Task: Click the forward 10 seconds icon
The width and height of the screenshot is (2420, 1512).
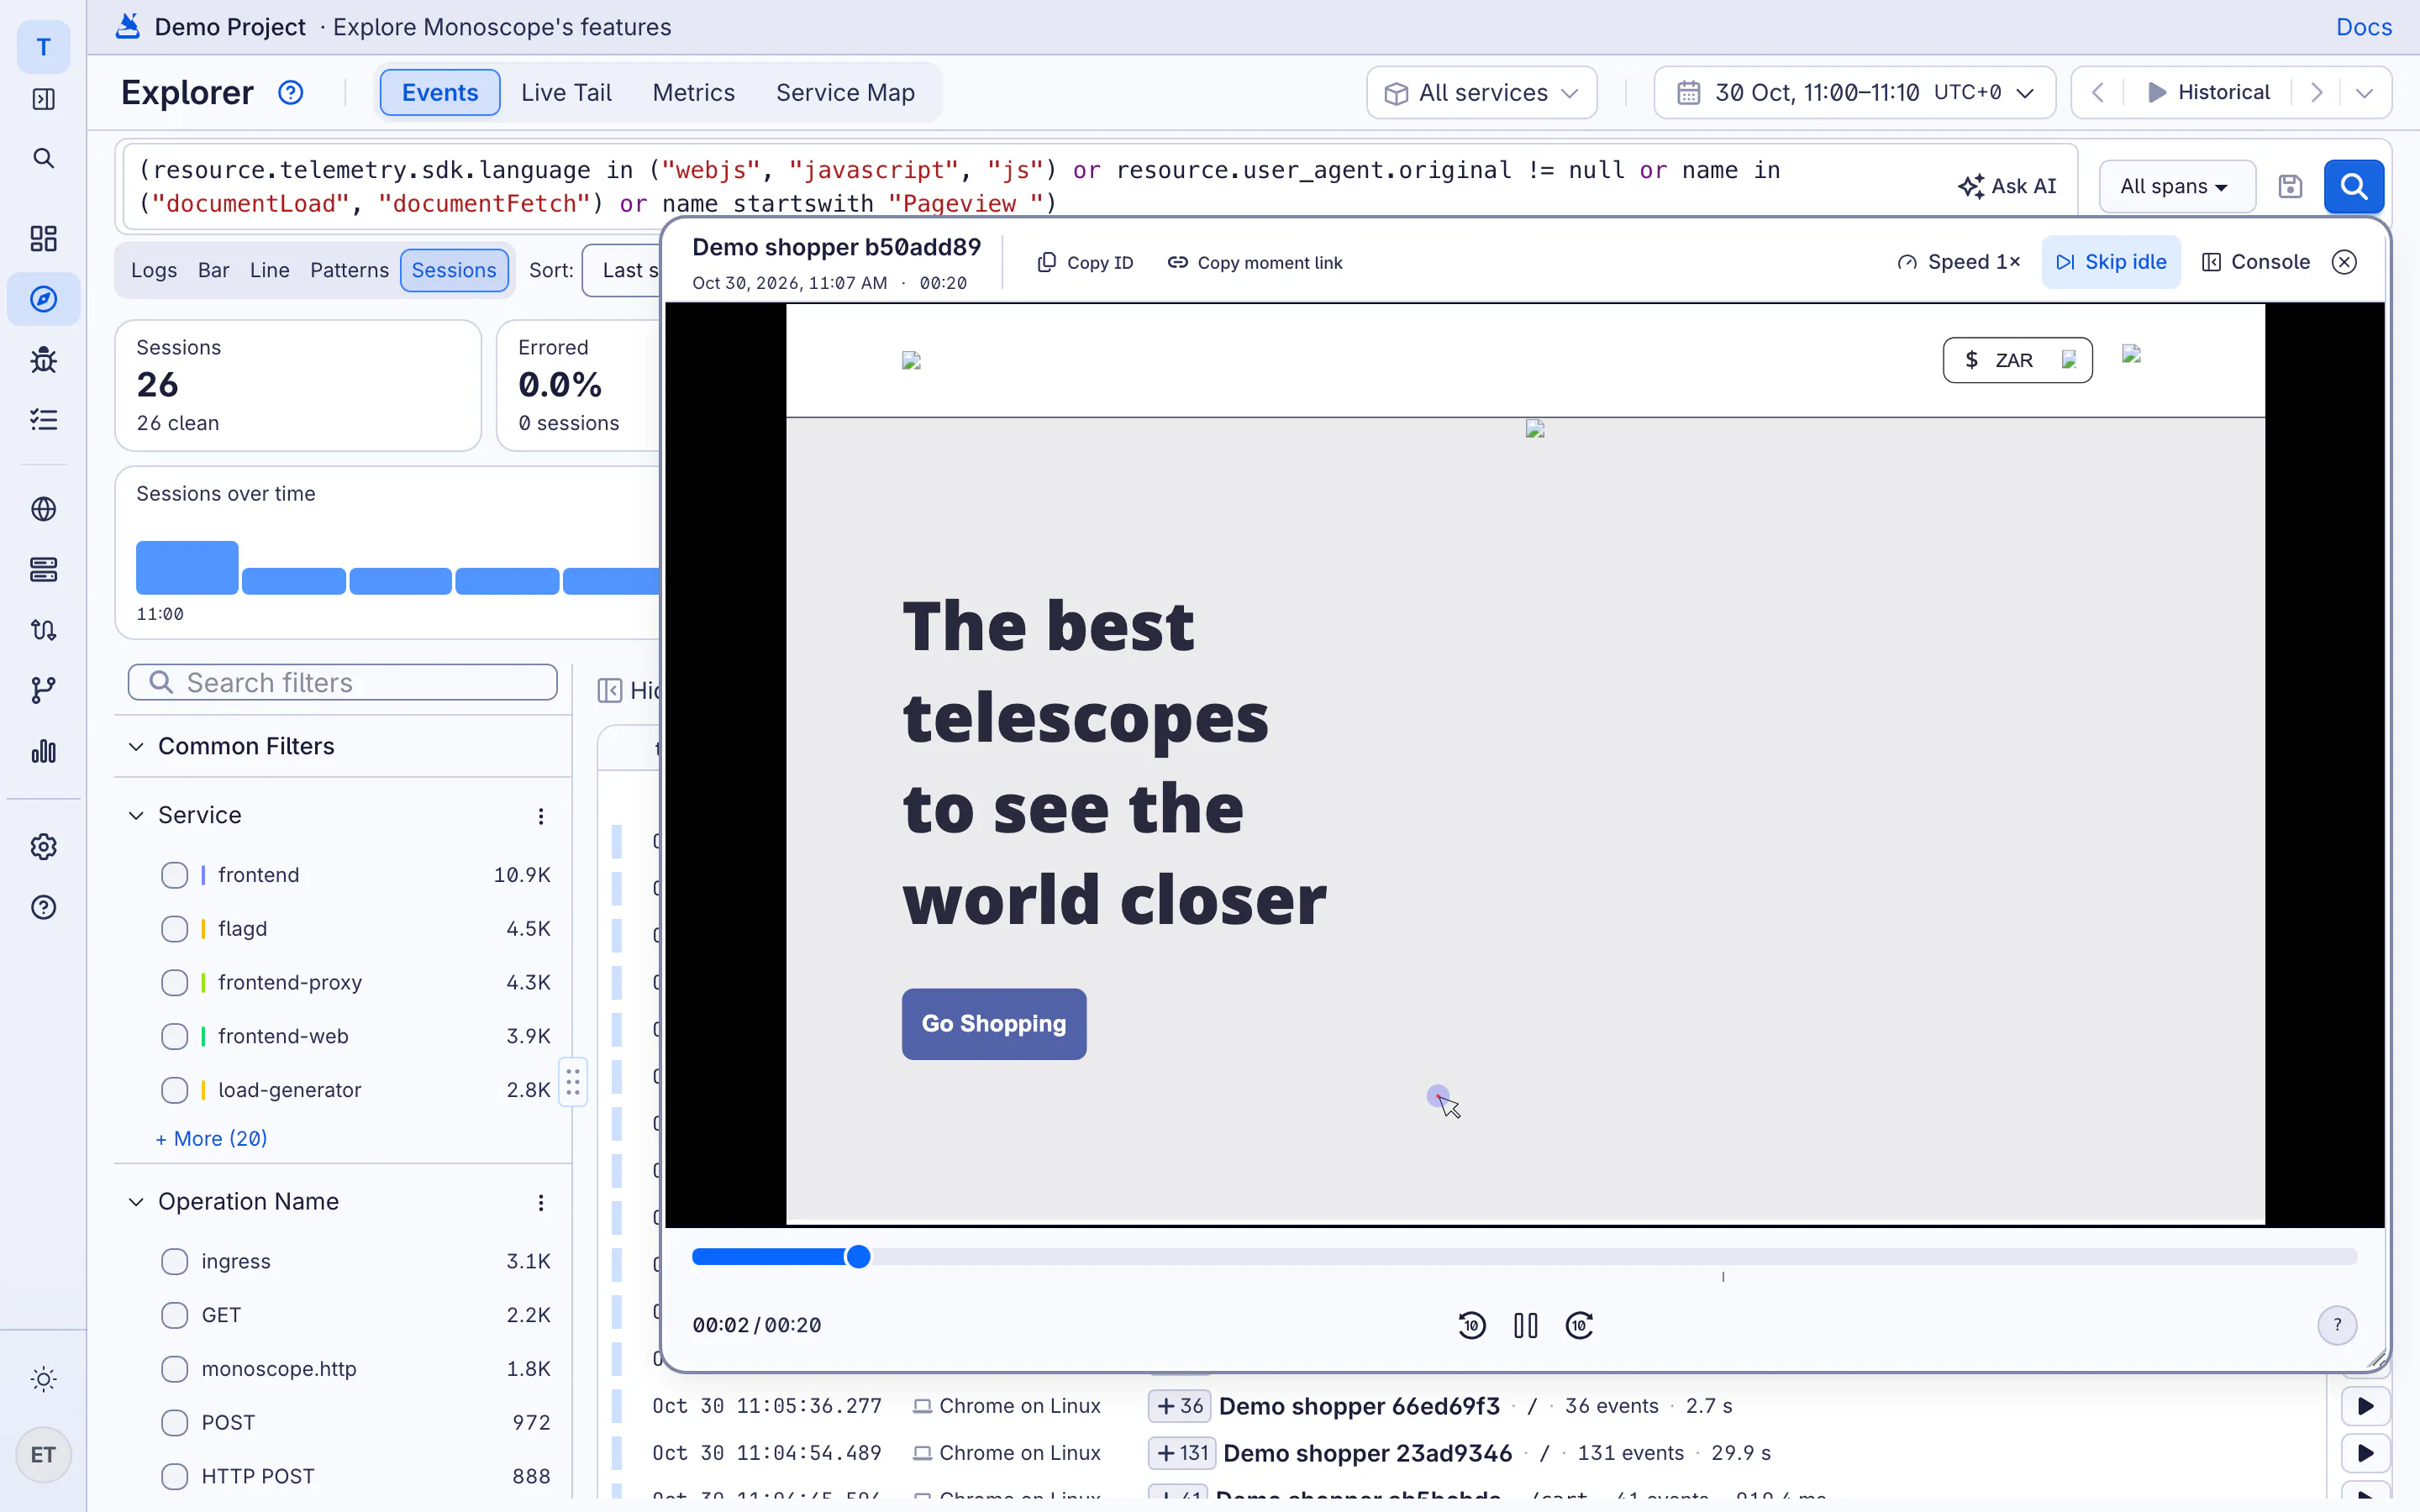Action: 1579,1325
